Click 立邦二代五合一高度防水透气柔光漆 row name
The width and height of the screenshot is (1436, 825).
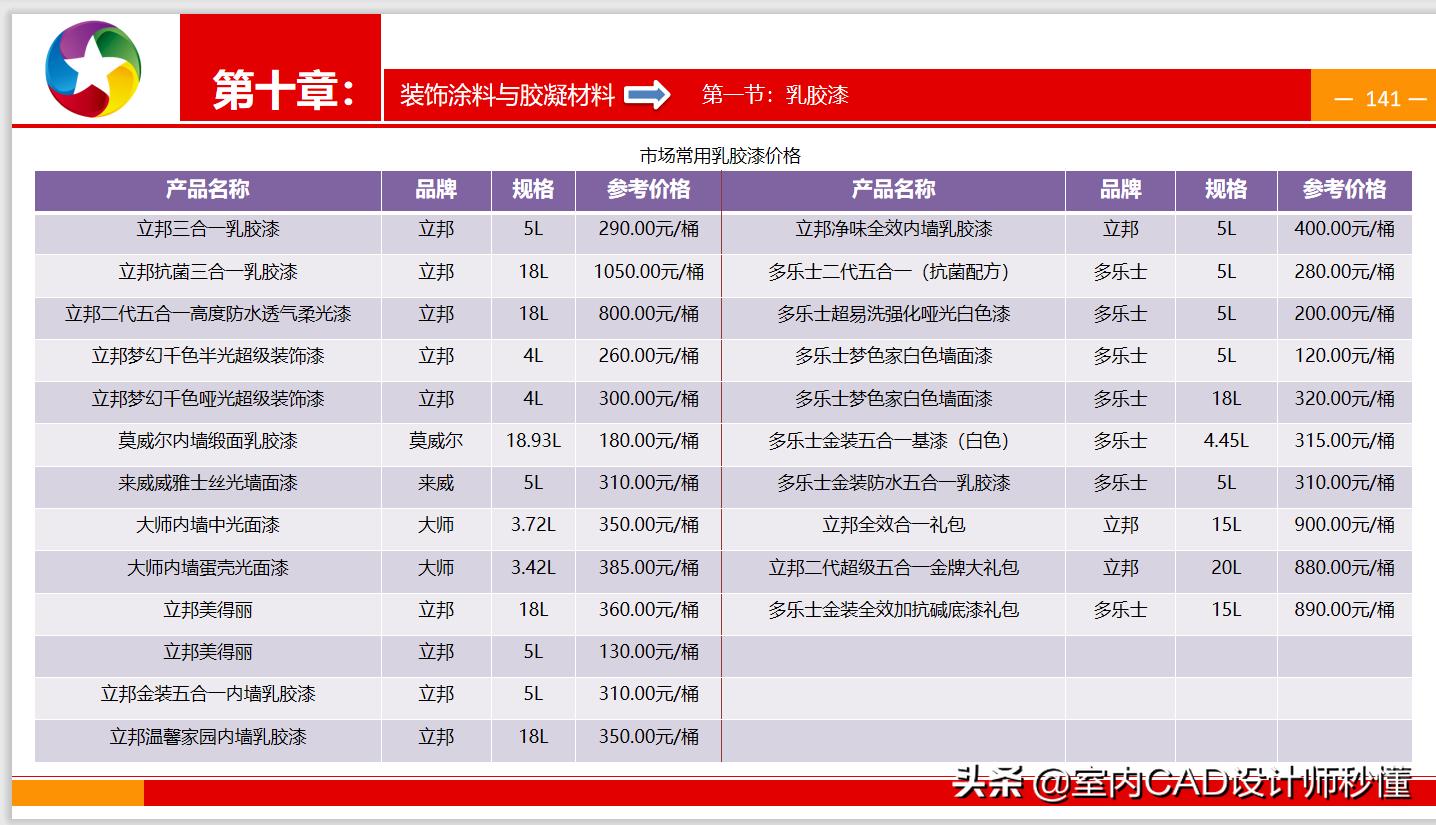pos(208,313)
